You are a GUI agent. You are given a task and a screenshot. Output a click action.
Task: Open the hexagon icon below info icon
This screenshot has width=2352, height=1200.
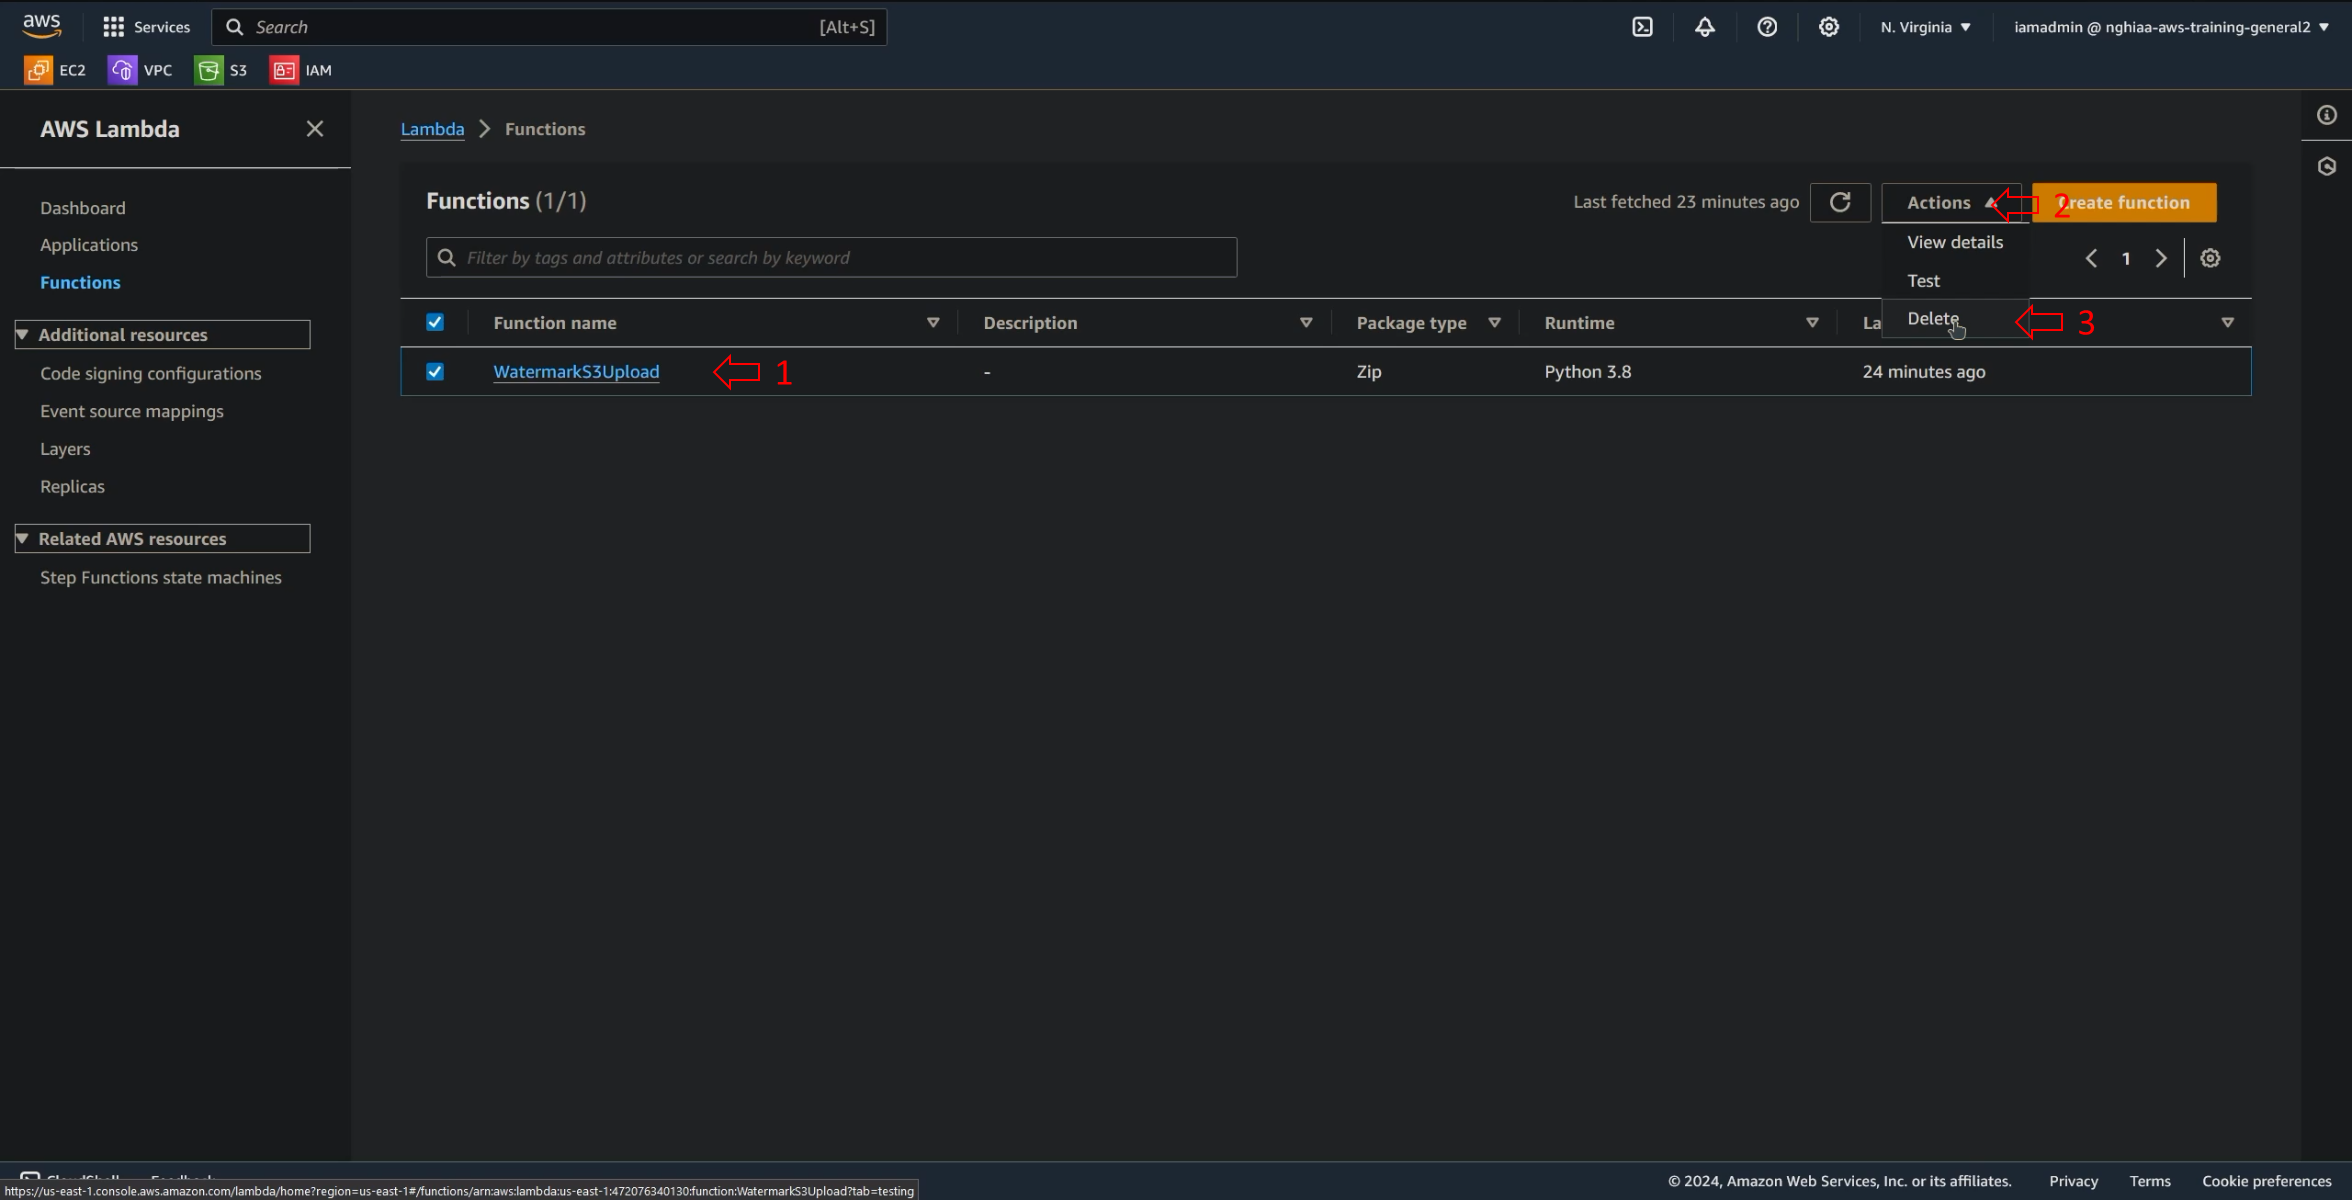2327,166
